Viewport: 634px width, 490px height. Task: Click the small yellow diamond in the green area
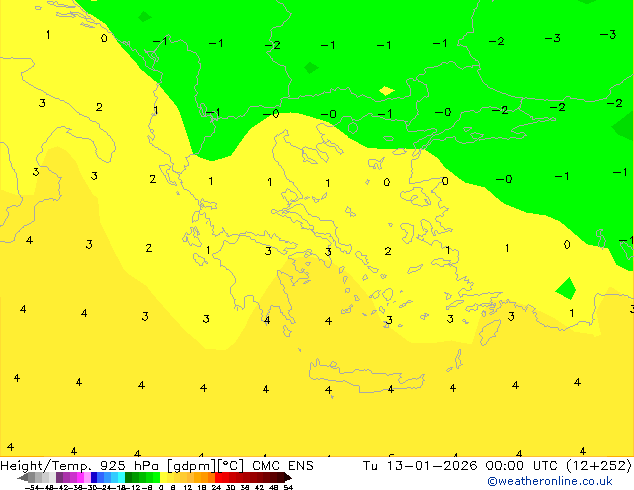pyautogui.click(x=387, y=91)
